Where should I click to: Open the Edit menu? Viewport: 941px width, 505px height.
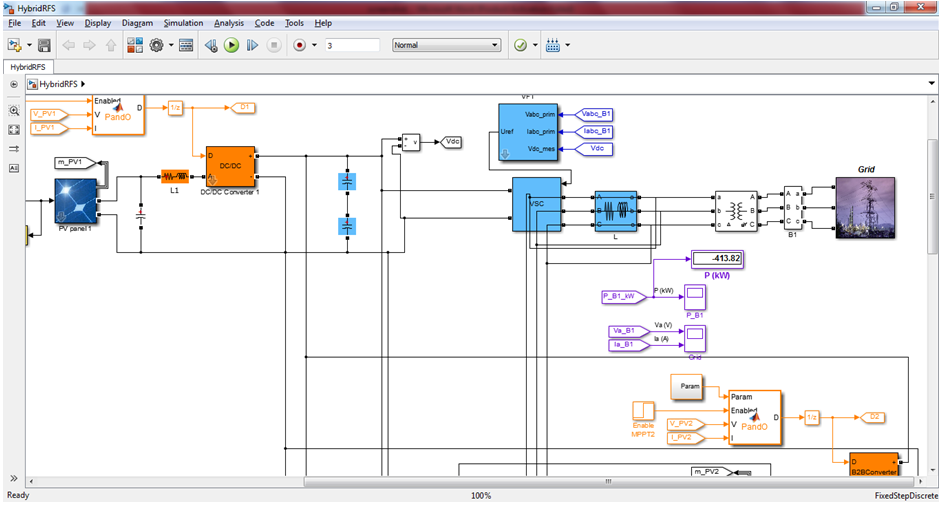[x=38, y=23]
